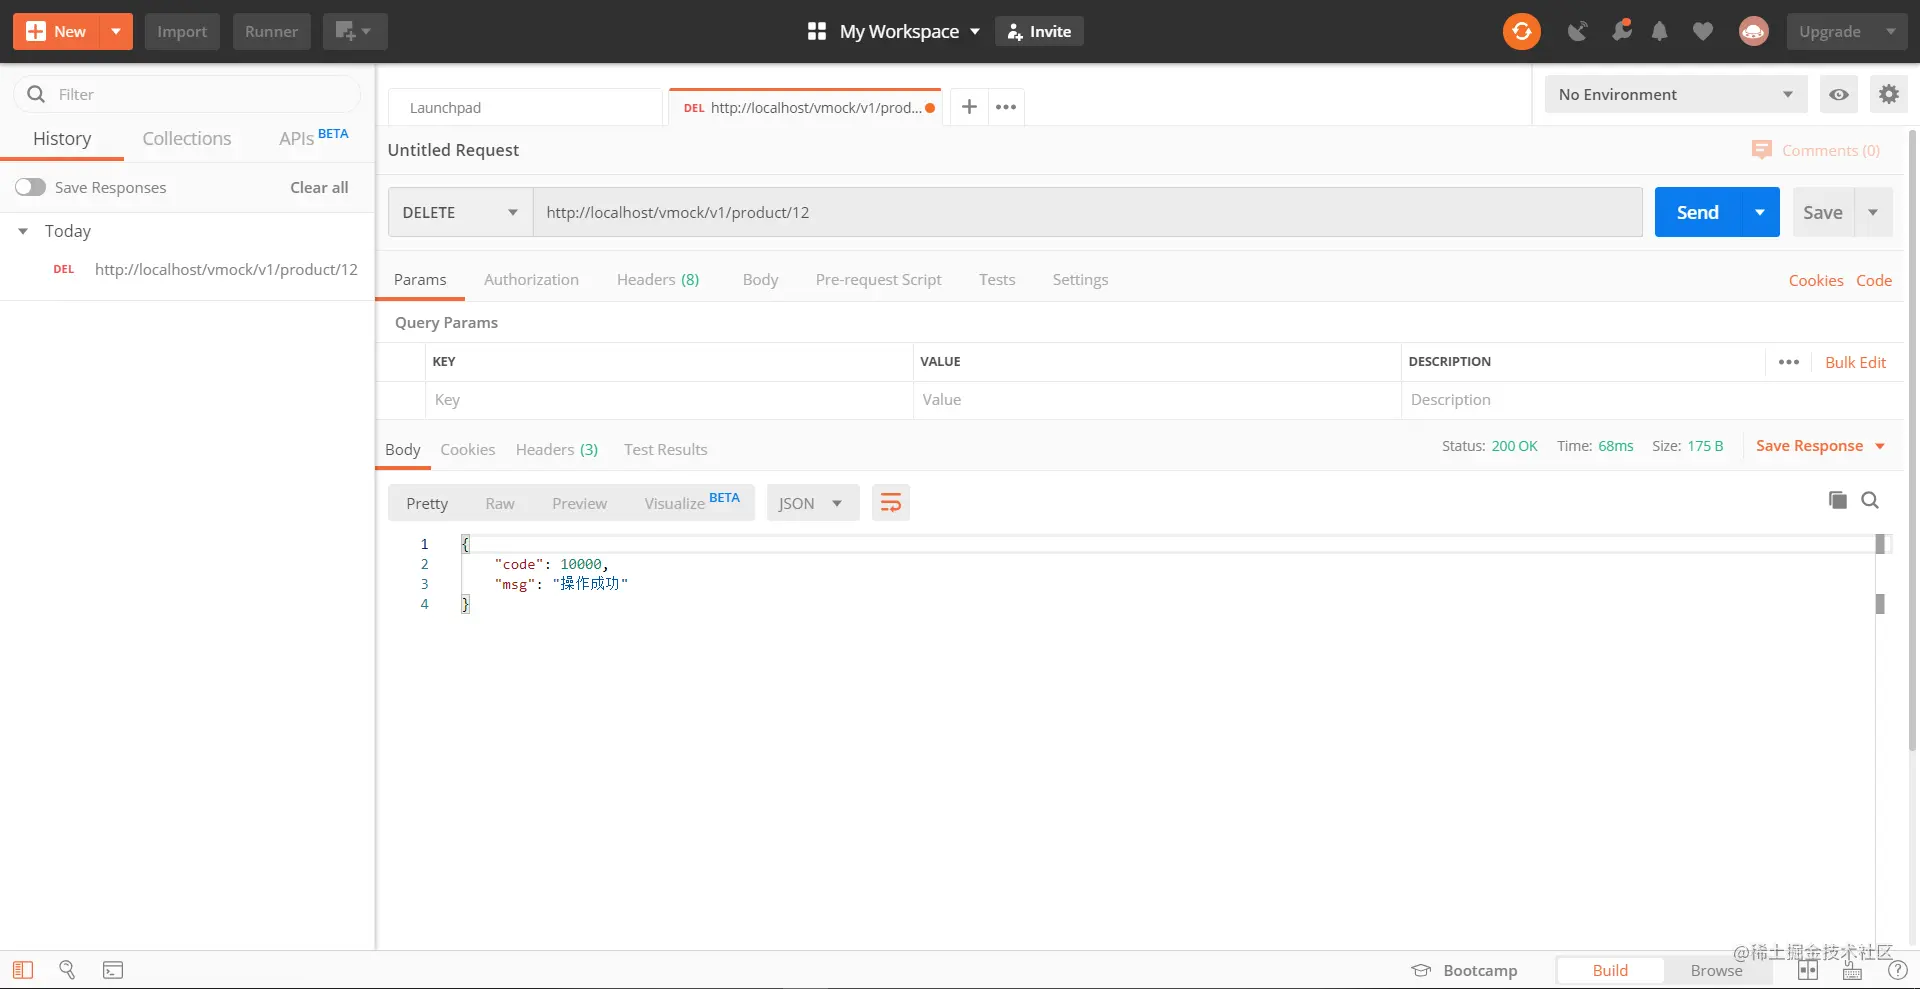Image resolution: width=1920 pixels, height=989 pixels.
Task: Open response Cookies tab
Action: point(467,450)
